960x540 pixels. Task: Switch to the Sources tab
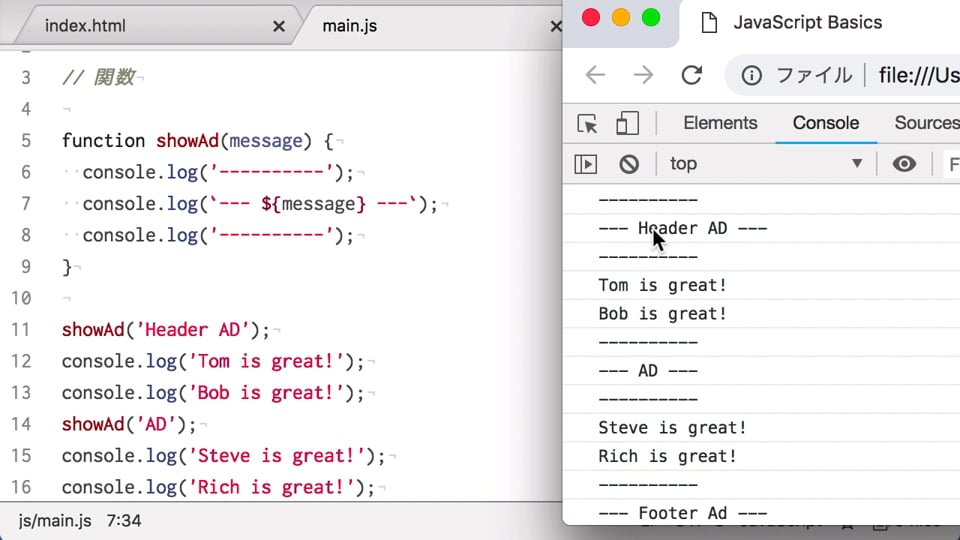[x=927, y=123]
